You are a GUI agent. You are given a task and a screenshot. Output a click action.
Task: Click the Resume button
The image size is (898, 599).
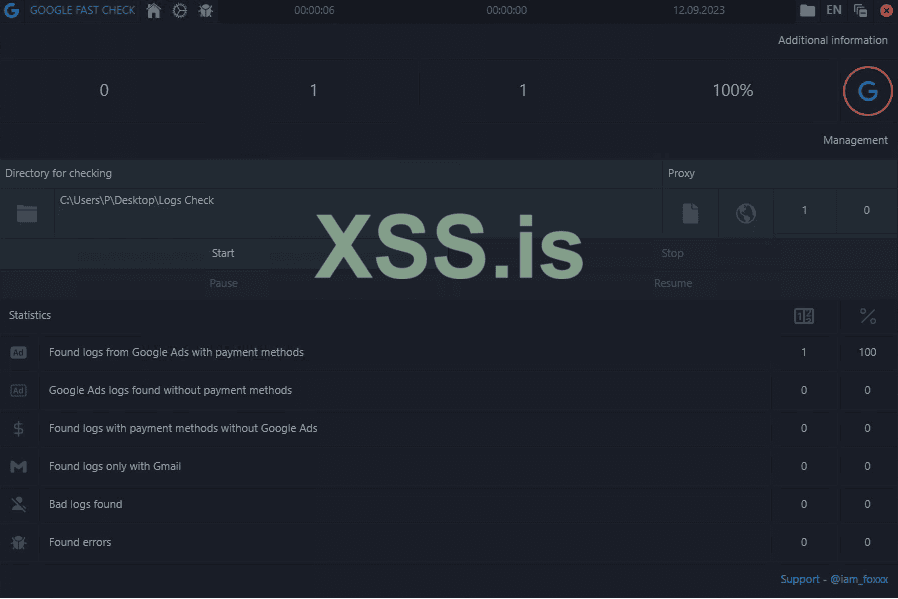tap(672, 283)
